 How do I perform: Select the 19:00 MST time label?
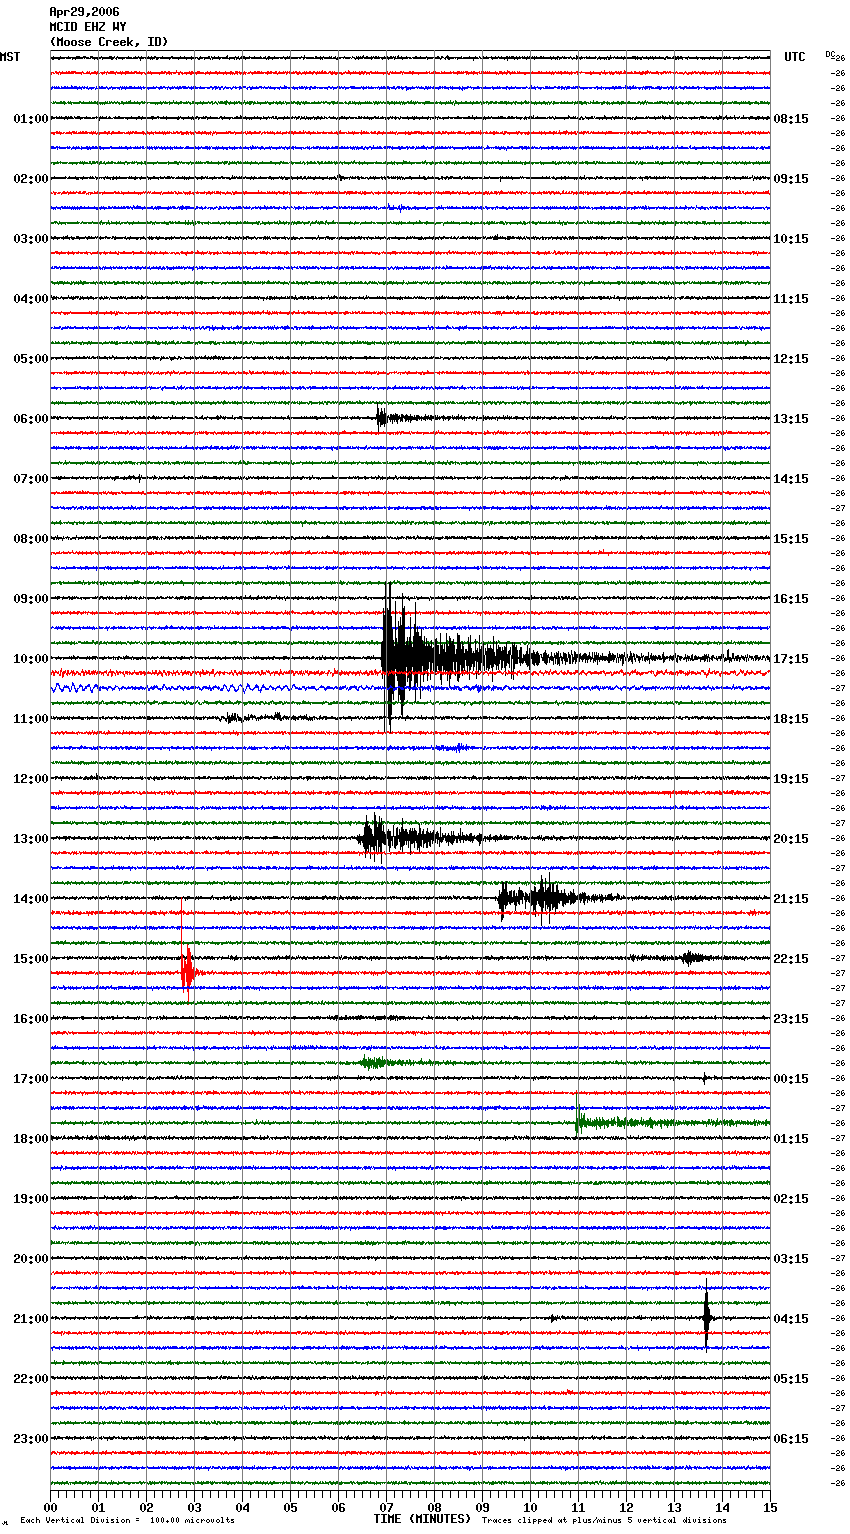point(31,1199)
